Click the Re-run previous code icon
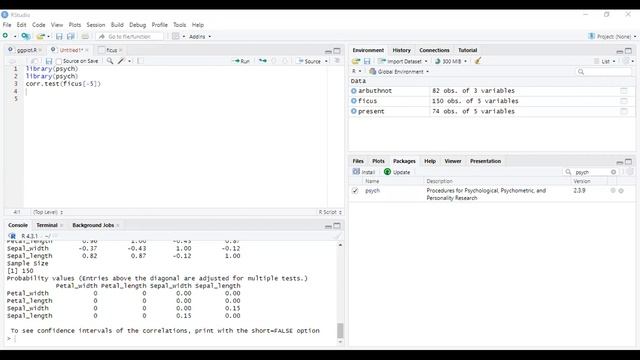This screenshot has height=360, width=640. (263, 61)
